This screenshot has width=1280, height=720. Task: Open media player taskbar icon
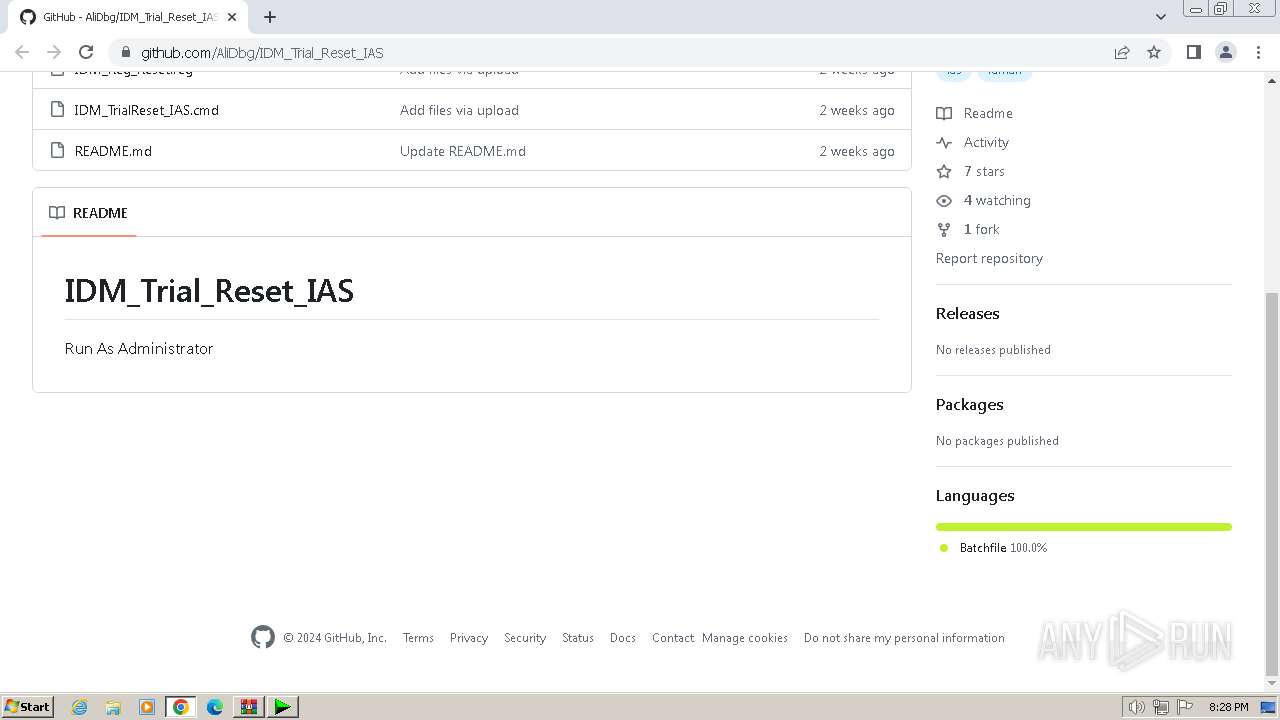[x=147, y=707]
